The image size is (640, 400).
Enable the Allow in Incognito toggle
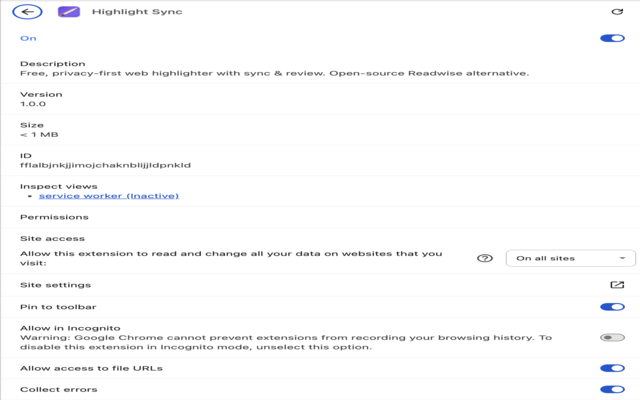pos(612,337)
